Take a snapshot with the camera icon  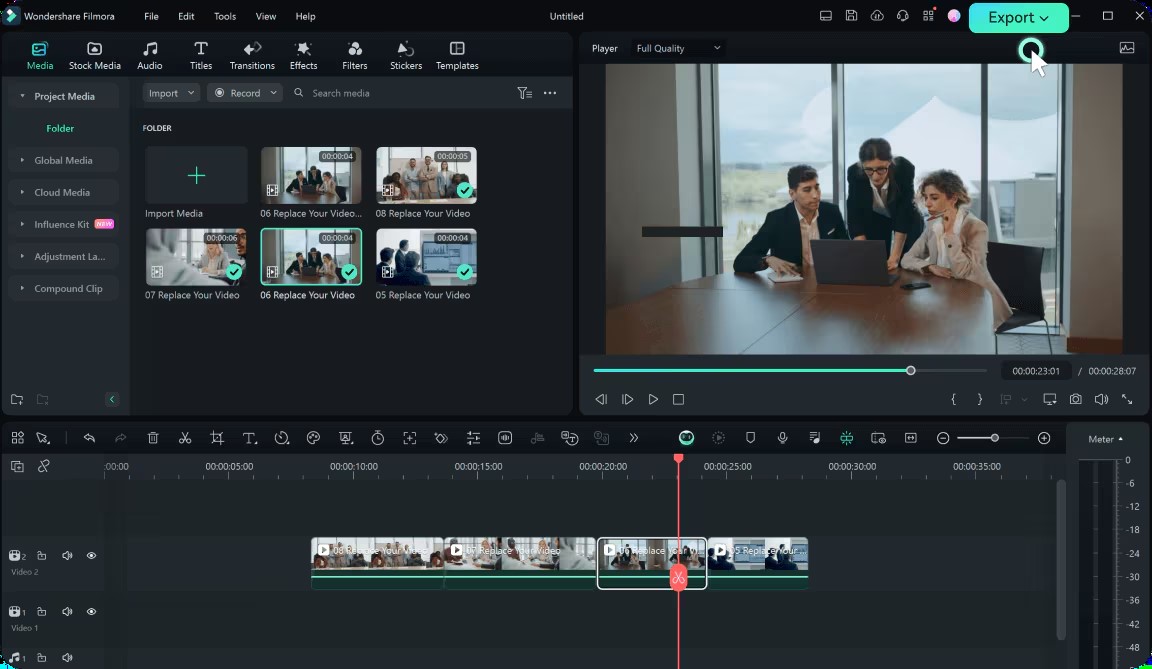pyautogui.click(x=1076, y=399)
